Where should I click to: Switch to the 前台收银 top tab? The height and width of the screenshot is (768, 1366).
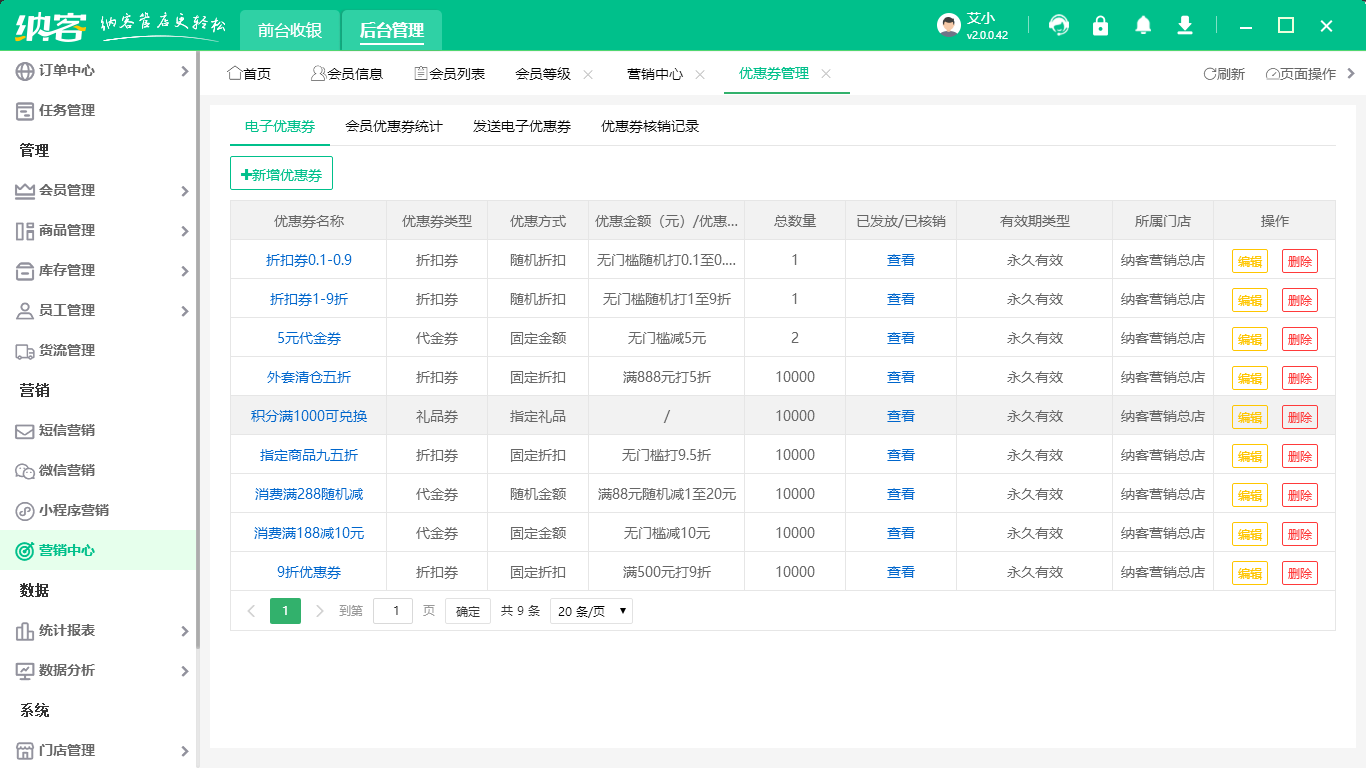click(290, 30)
